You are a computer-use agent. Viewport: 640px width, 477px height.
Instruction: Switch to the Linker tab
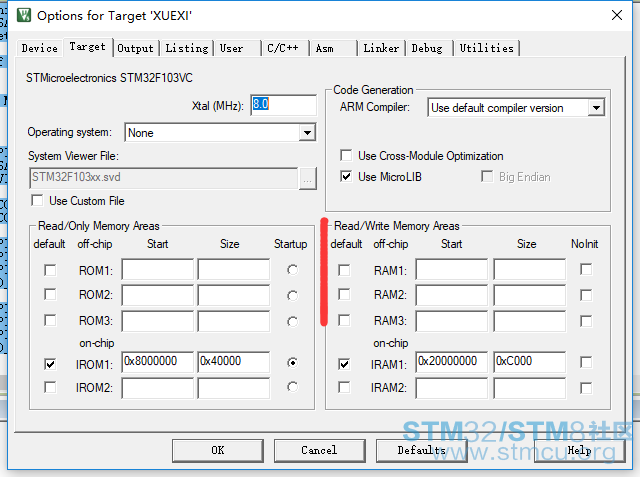381,48
